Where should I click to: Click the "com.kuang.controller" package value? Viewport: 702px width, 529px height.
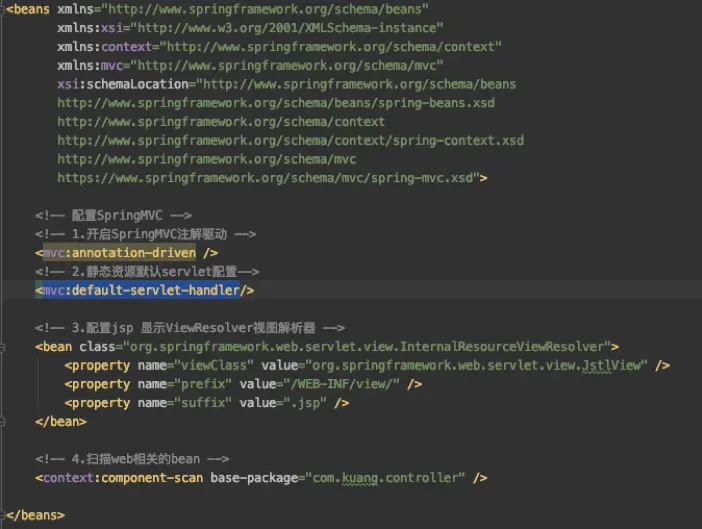click(385, 478)
